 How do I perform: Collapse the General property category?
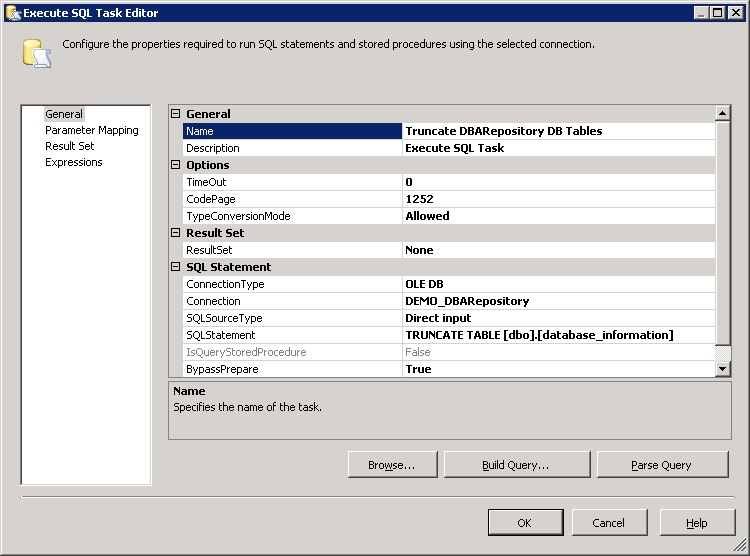[x=176, y=114]
